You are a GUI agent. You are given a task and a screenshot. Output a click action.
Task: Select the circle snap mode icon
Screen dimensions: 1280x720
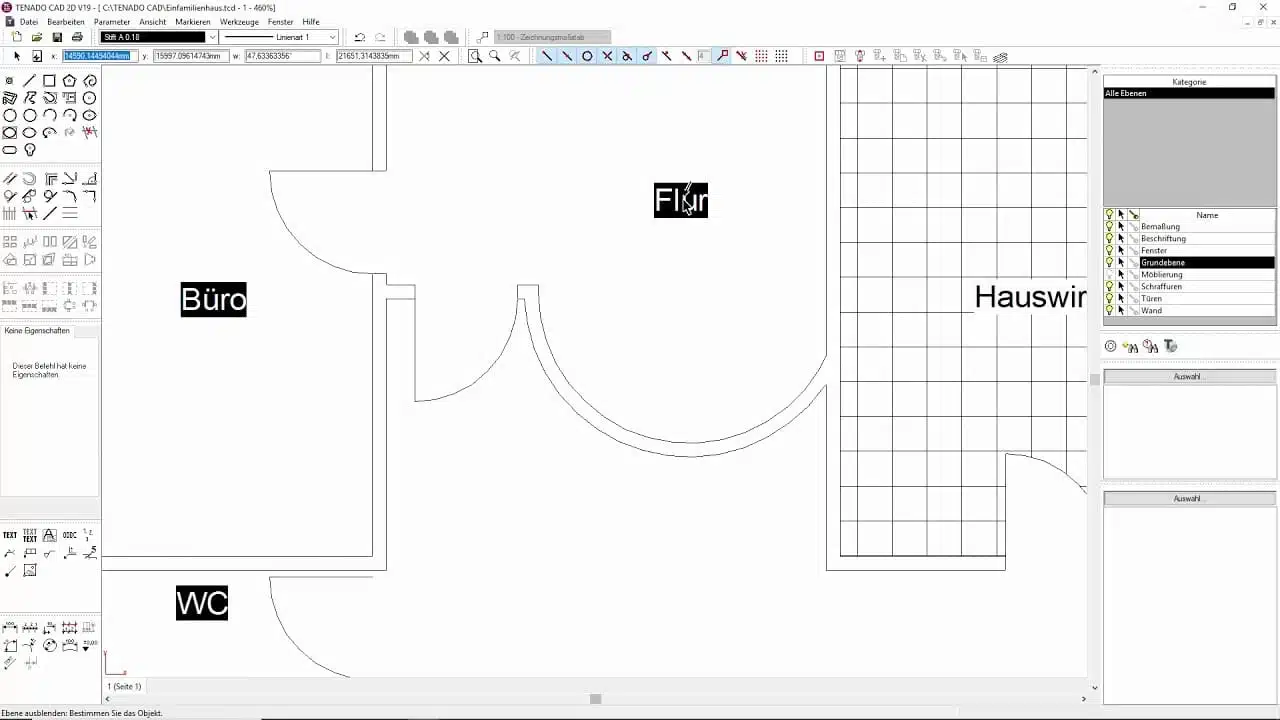click(587, 56)
